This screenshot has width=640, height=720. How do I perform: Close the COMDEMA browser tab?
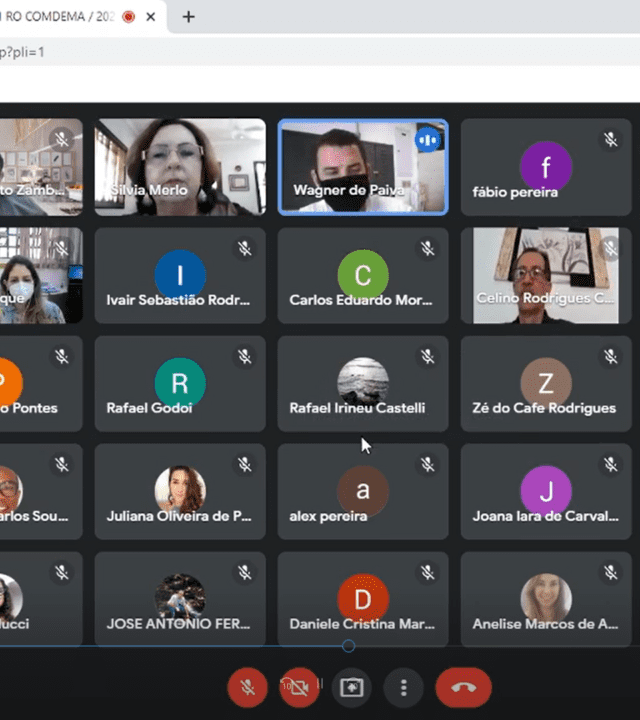(151, 17)
